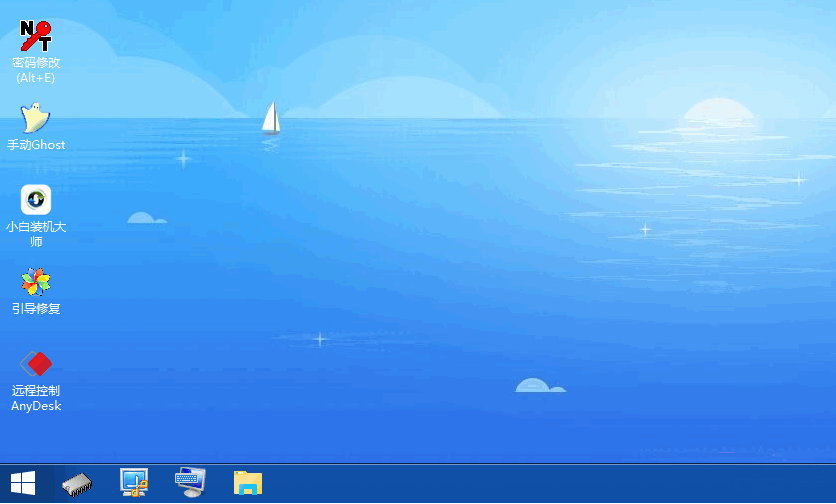This screenshot has width=836, height=504.
Task: Click the 手动Ghost shortcut label
Action: point(36,145)
